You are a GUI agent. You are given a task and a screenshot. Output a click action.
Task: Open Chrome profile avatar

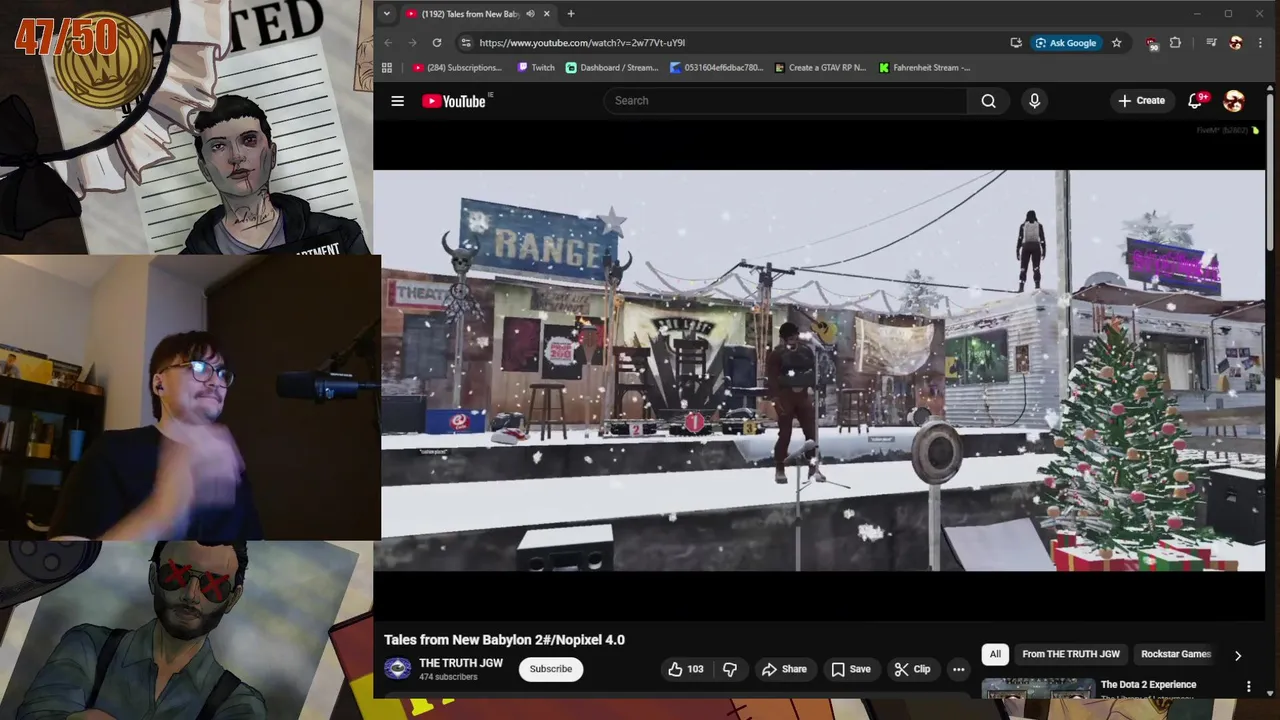1236,43
